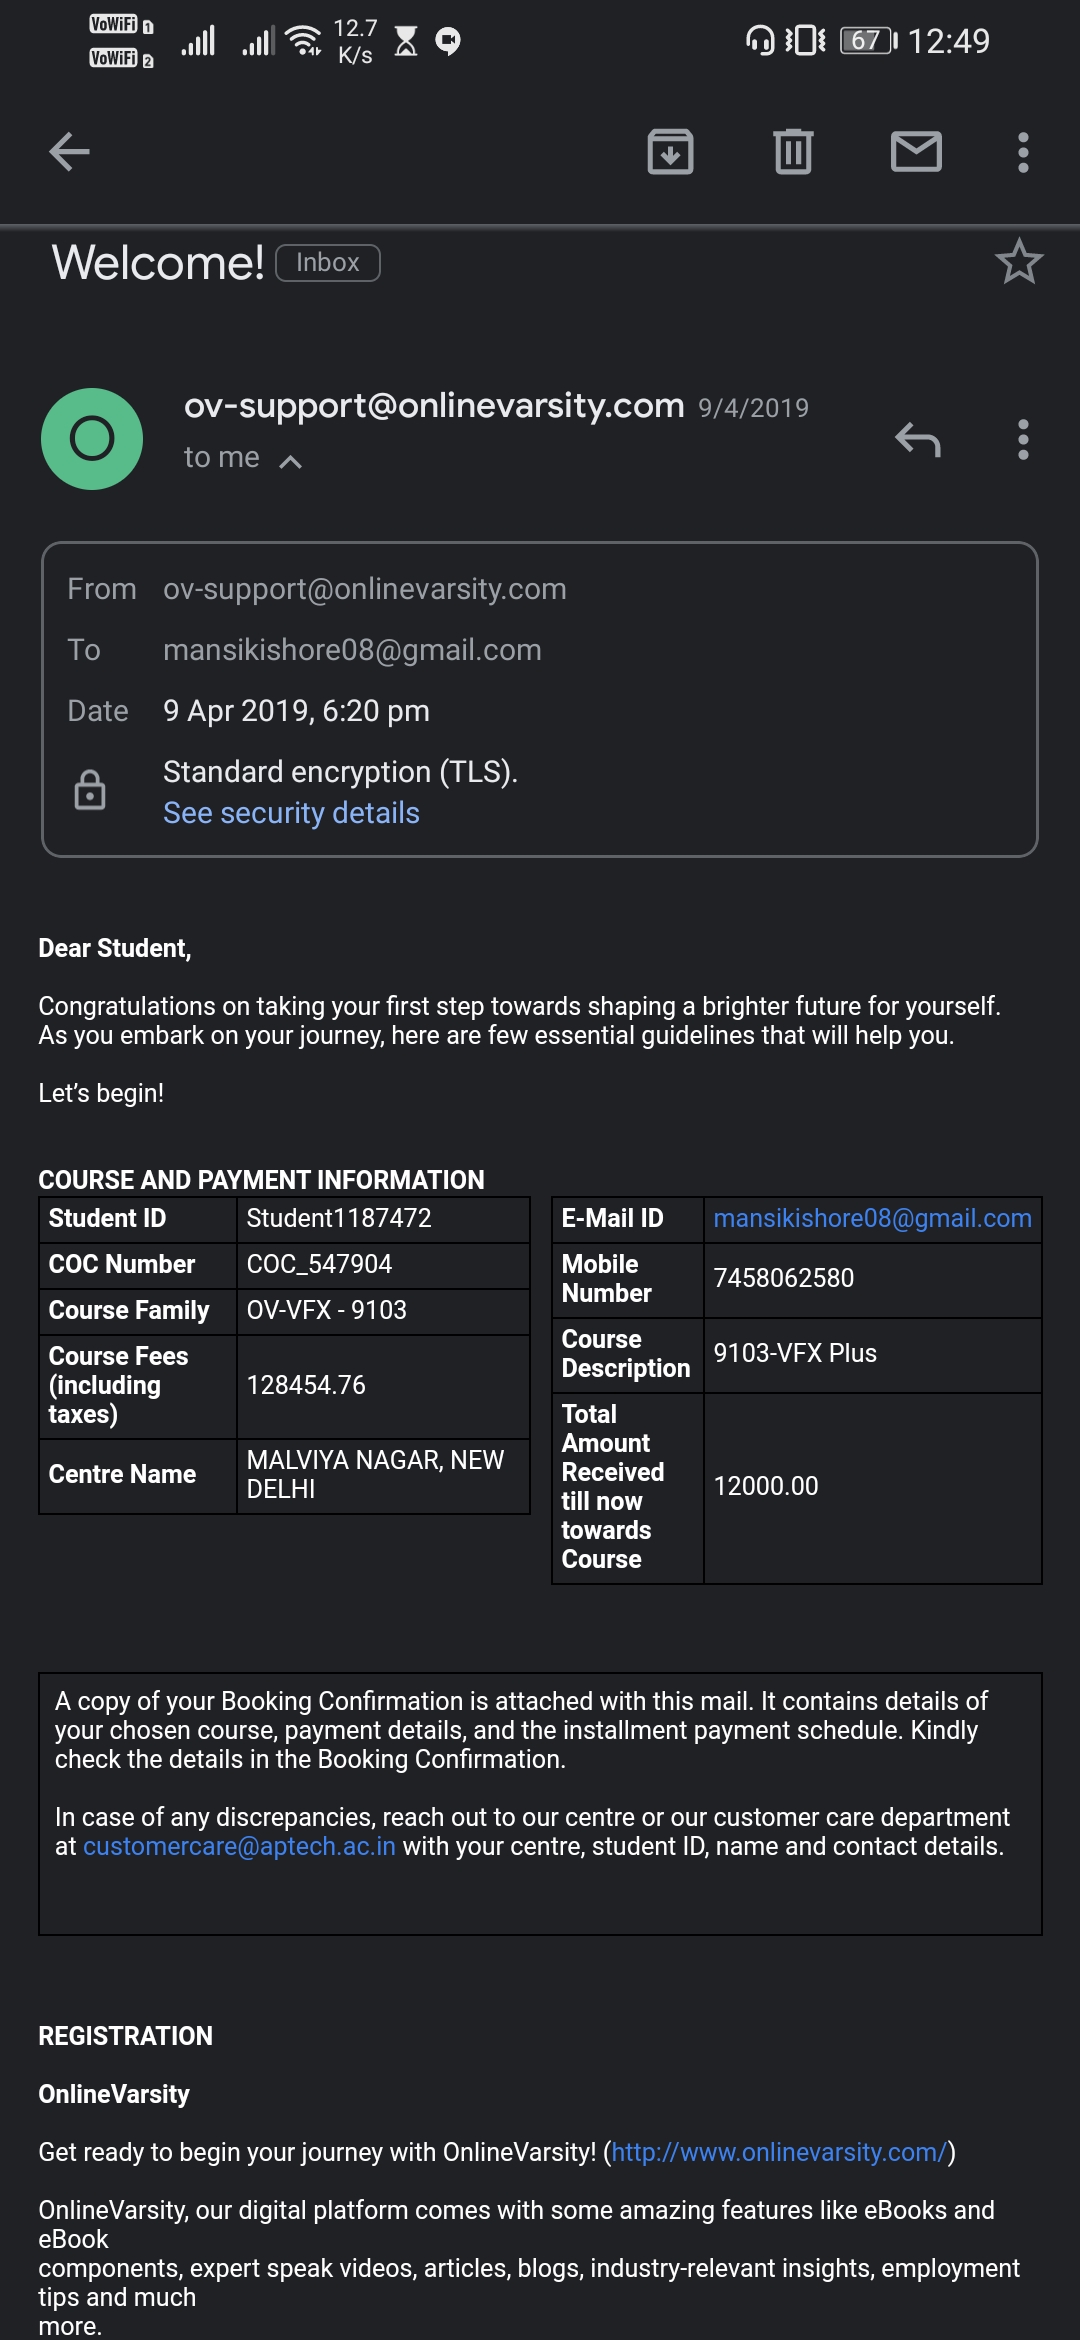Tap the battery indicator in status bar
This screenshot has height=2340, width=1080.
pos(868,41)
